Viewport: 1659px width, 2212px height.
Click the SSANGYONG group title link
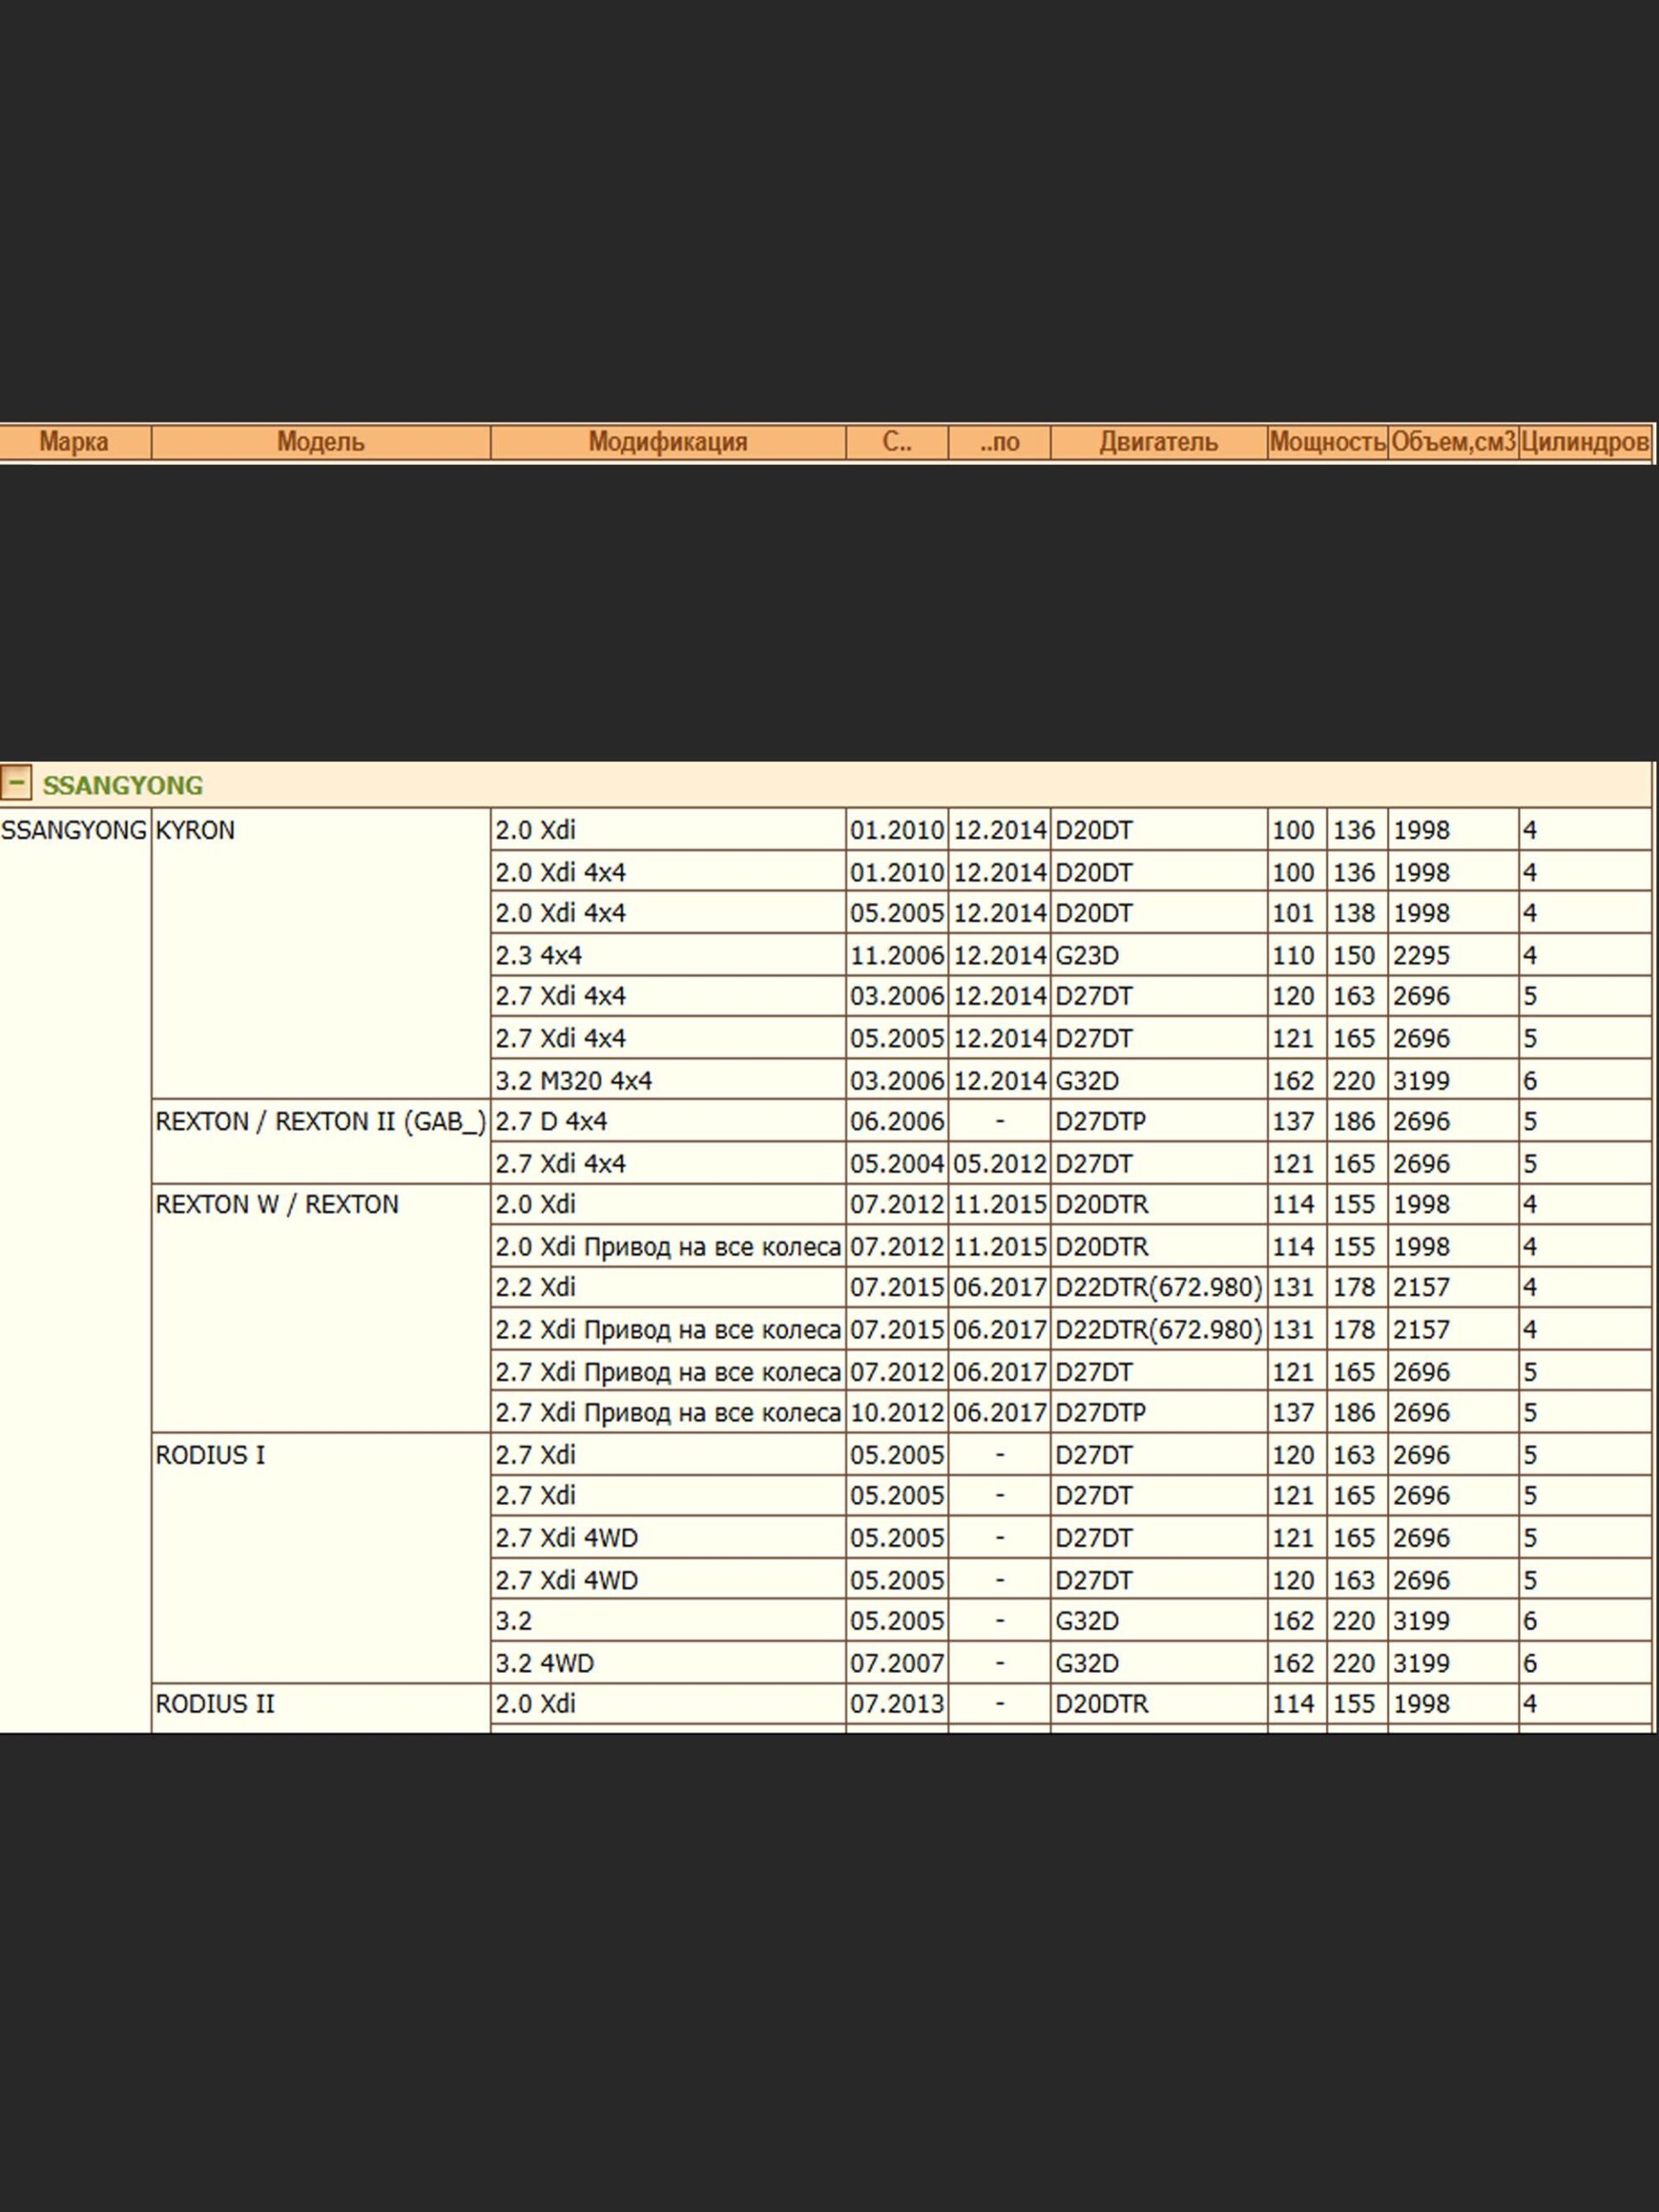pos(122,786)
